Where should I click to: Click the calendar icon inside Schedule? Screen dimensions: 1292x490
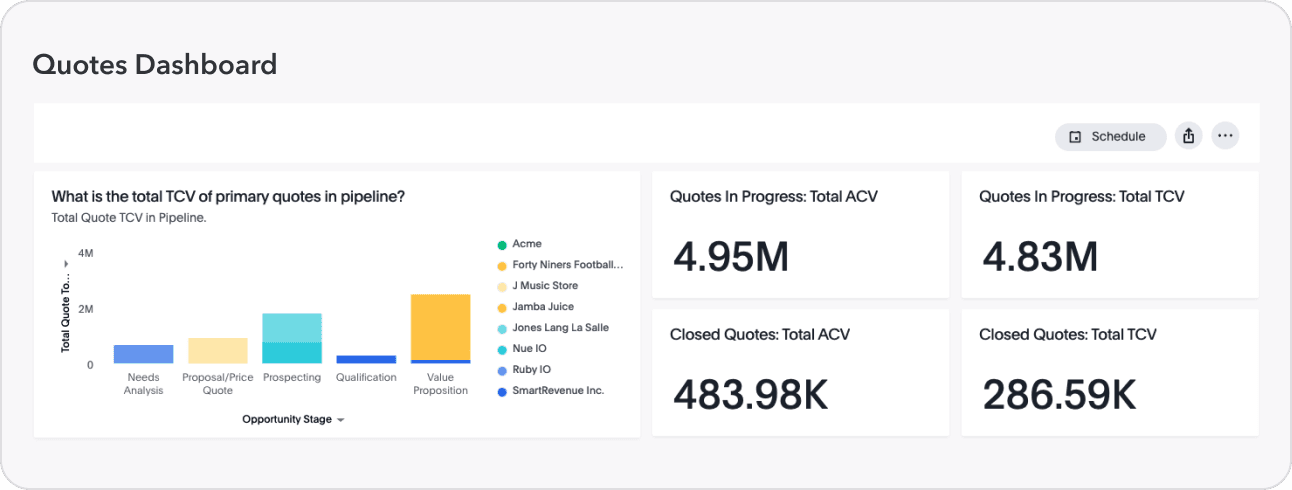tap(1075, 137)
